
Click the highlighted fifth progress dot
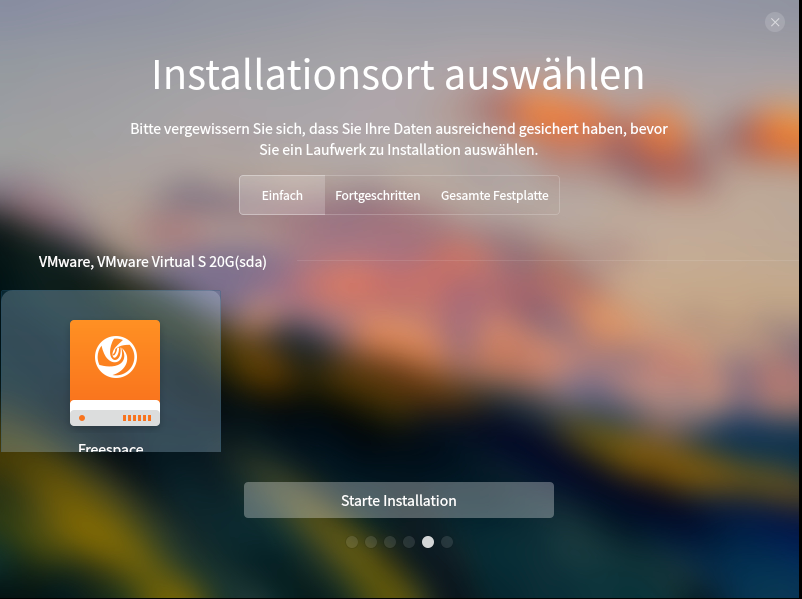coord(428,542)
